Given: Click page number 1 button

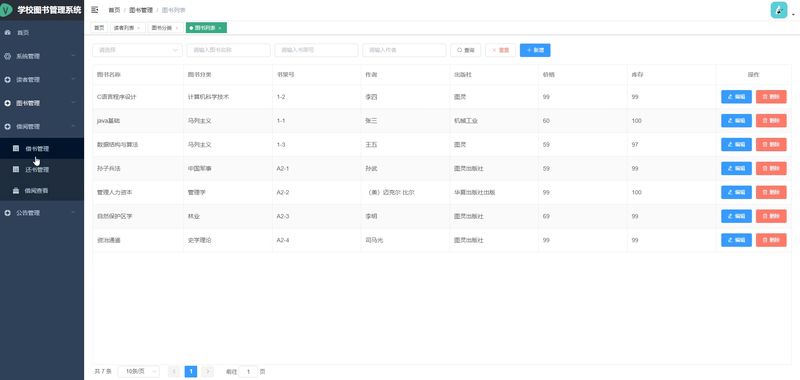Looking at the screenshot, I should 191,371.
